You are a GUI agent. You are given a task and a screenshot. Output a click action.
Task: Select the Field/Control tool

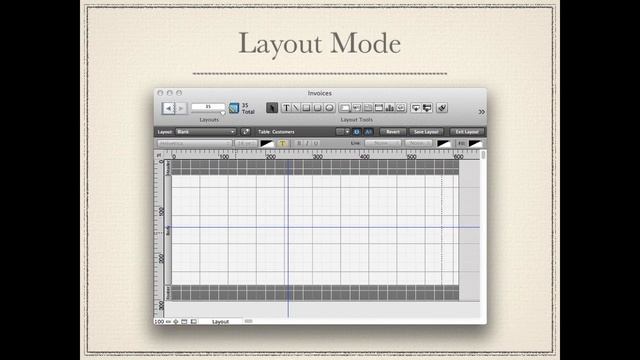coord(344,108)
